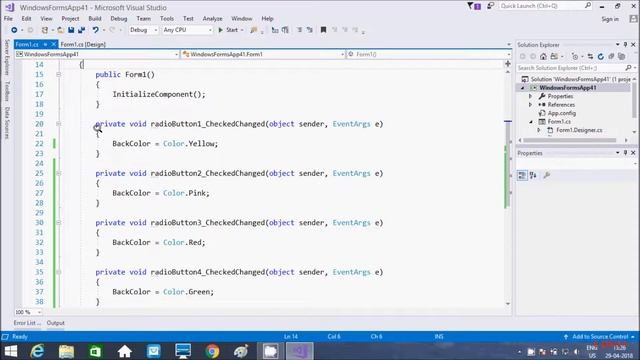Click the Undo toolbar icon
The height and width of the screenshot is (360, 640).
click(95, 30)
